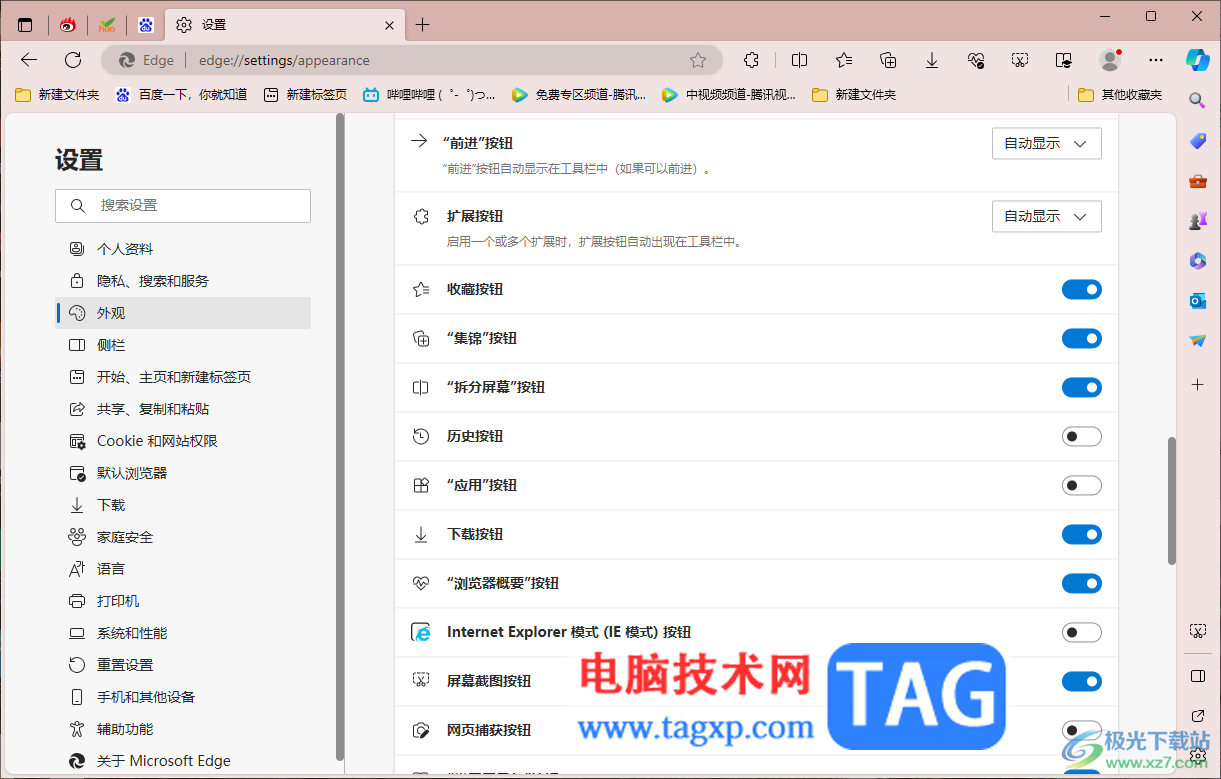Open the profile avatar
The height and width of the screenshot is (779, 1221).
click(x=1110, y=60)
